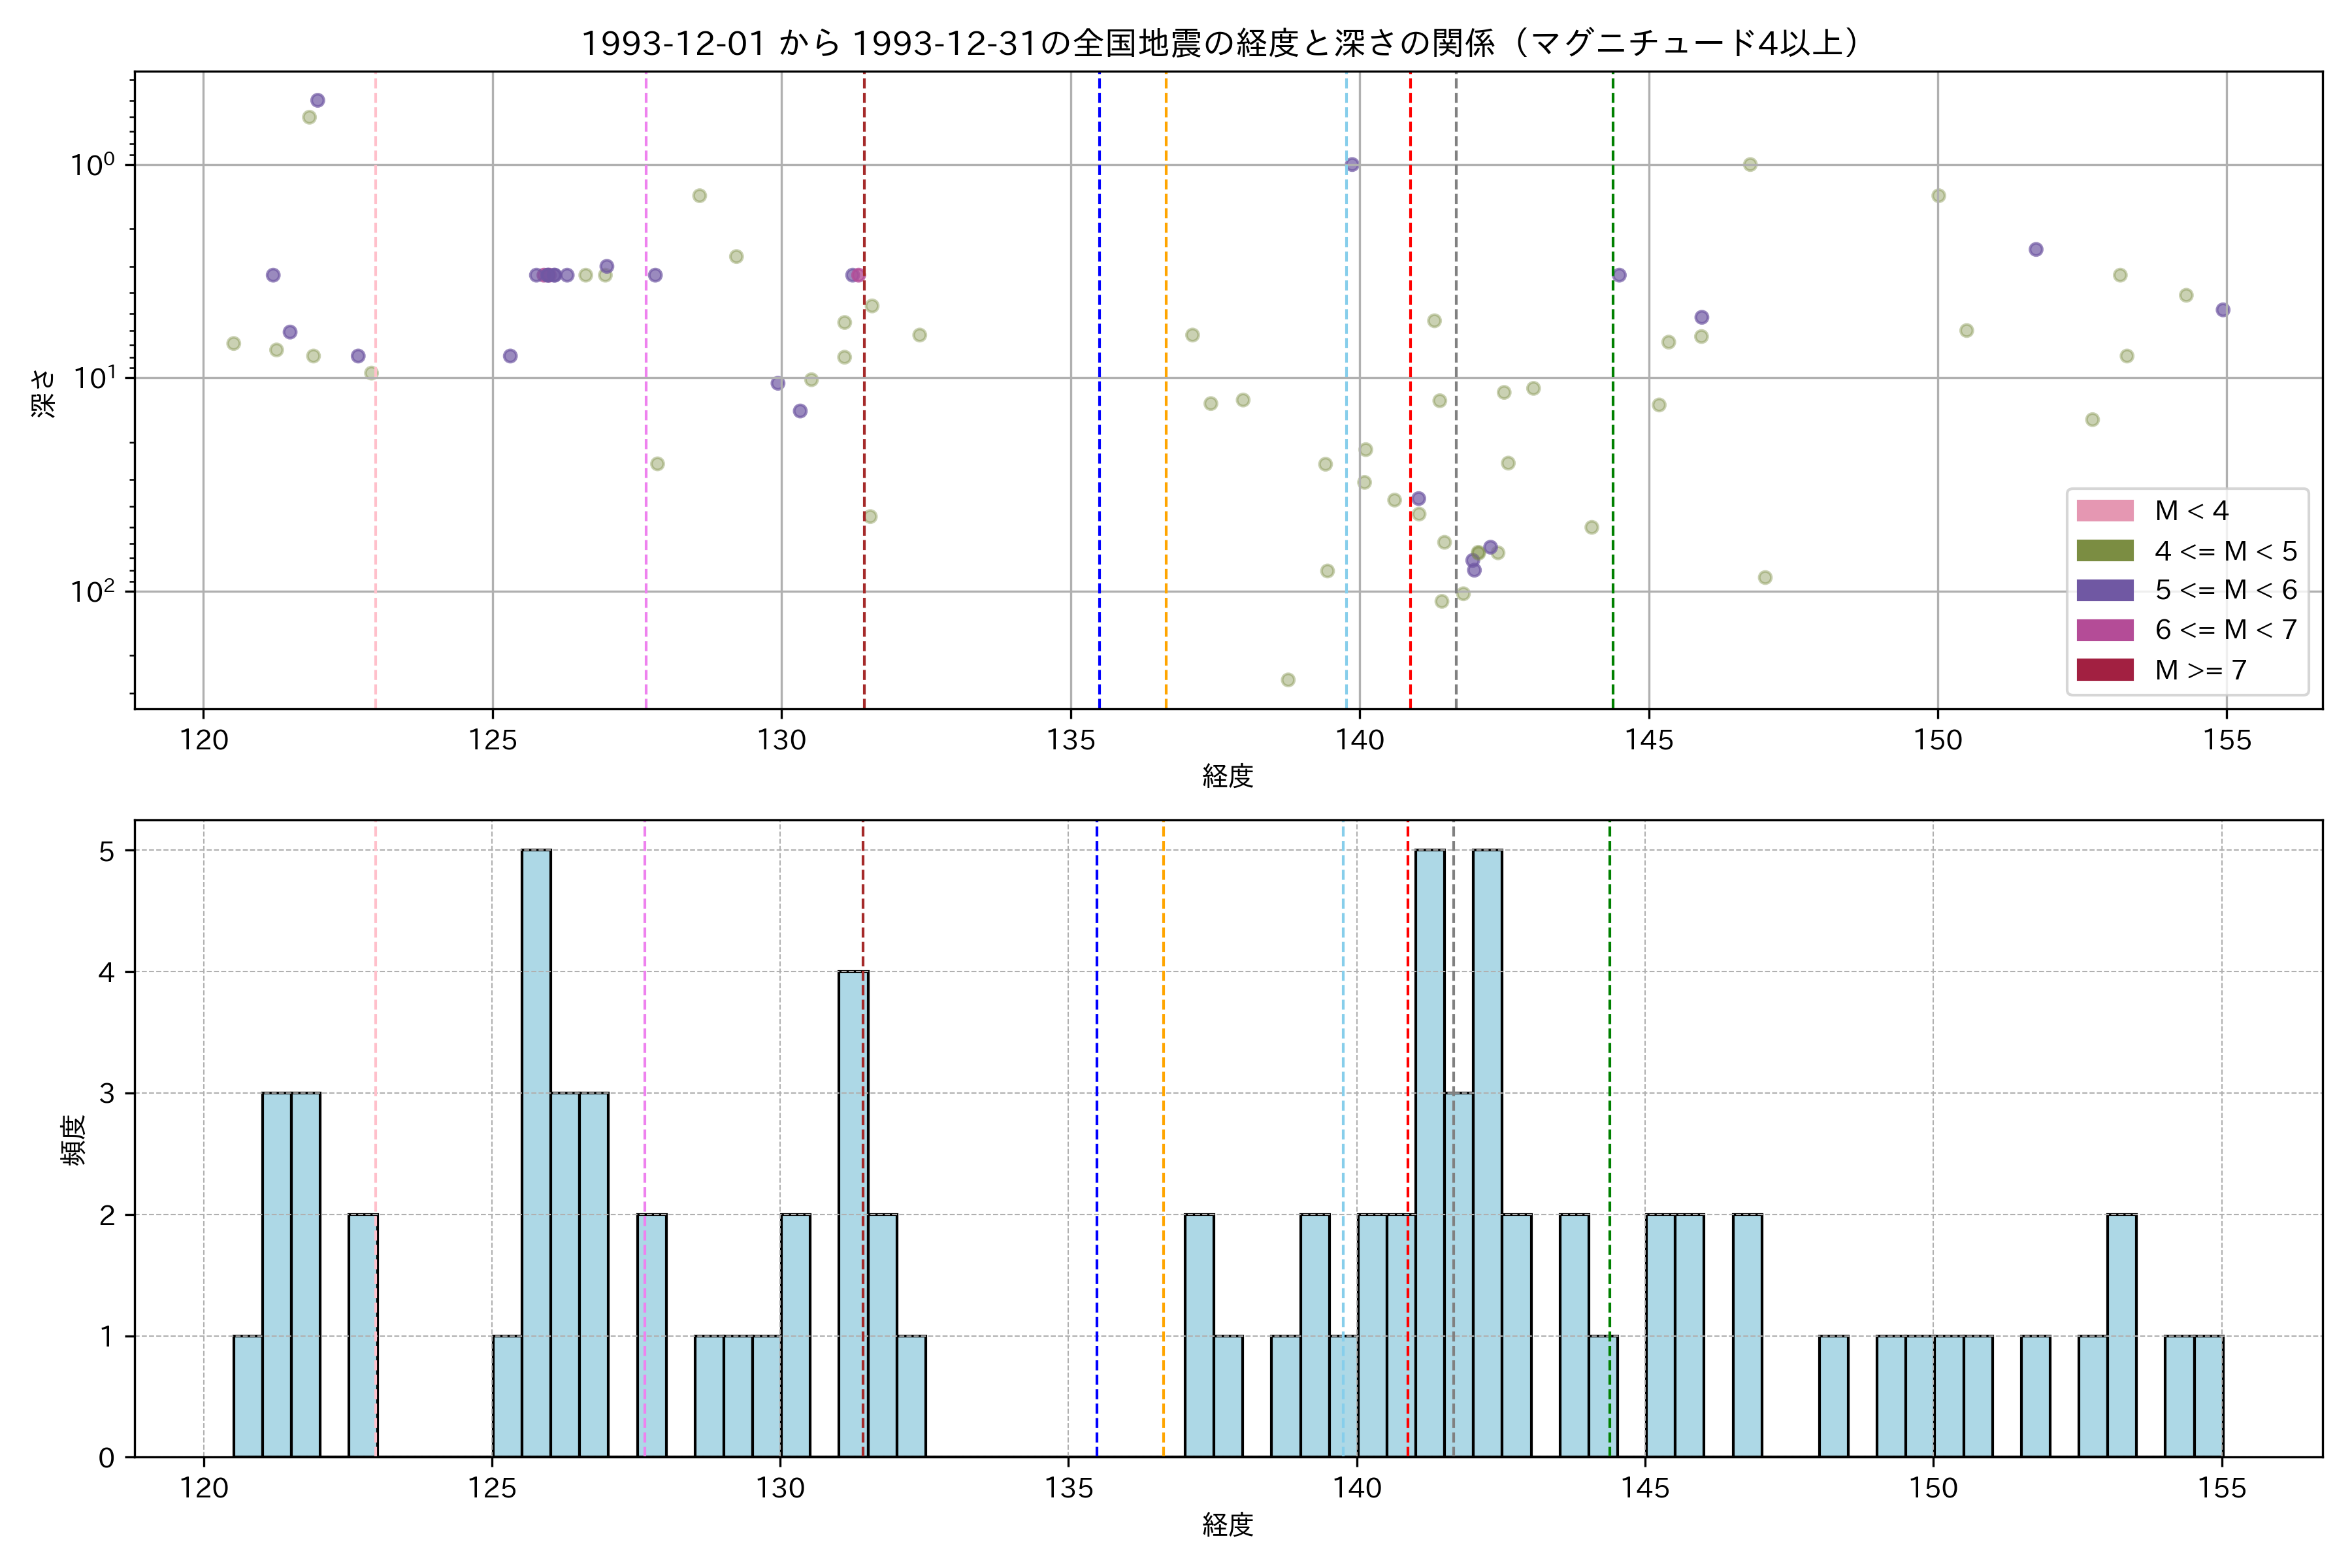Click the deepest scatter point near longitude 138.7
This screenshot has width=2352, height=1568.
point(1288,680)
